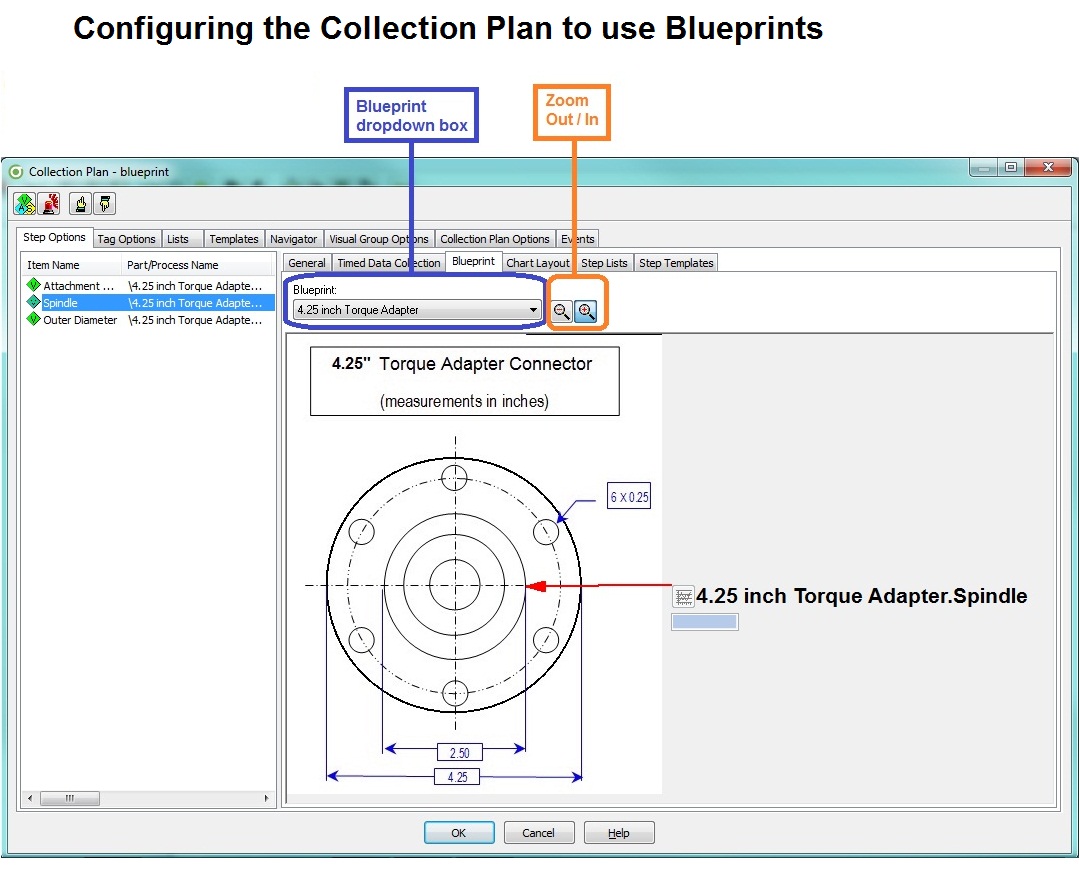Open the Timed Data Collection tab

(x=390, y=262)
